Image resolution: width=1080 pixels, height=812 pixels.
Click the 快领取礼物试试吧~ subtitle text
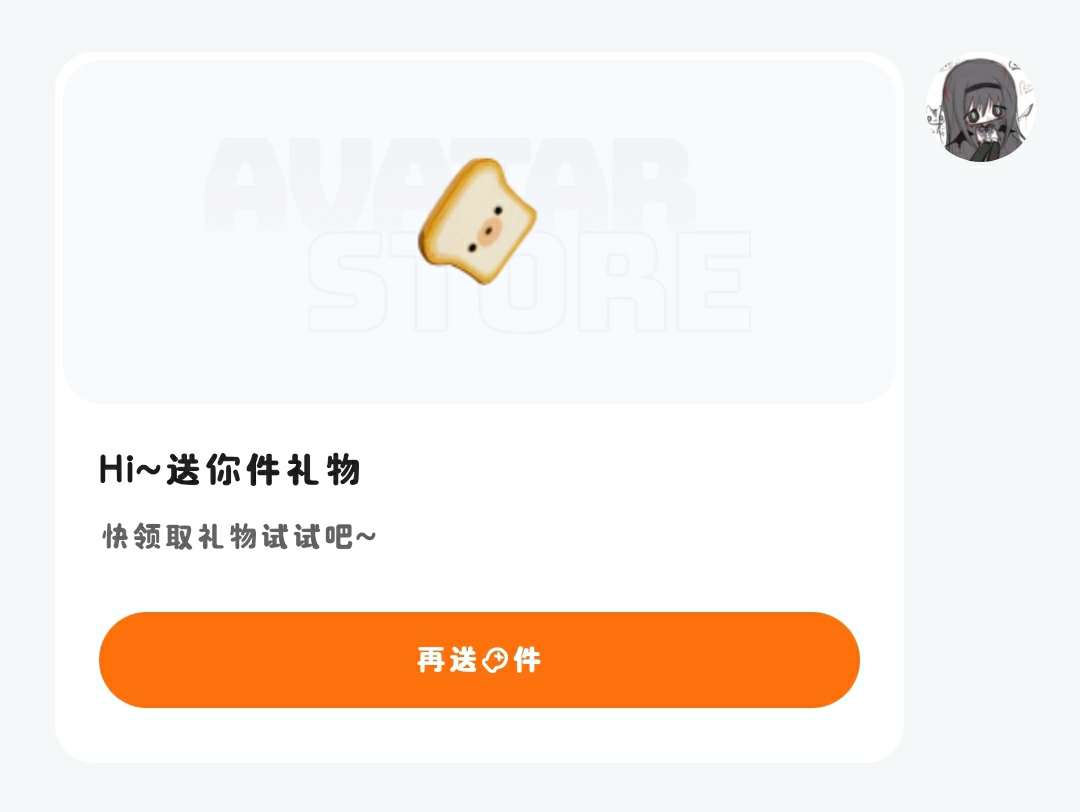point(239,537)
